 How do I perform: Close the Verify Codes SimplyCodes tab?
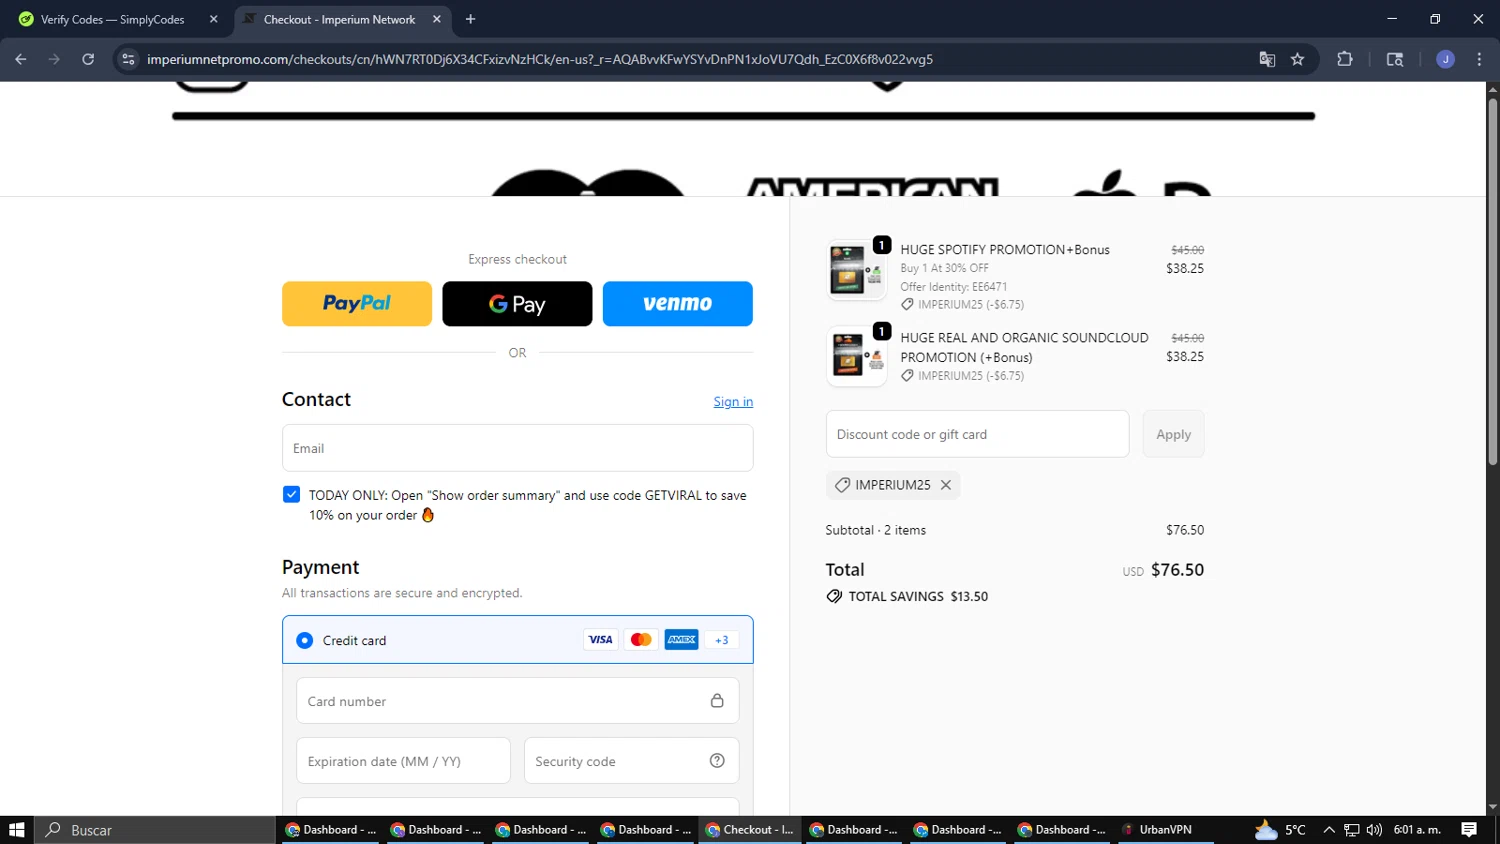[x=213, y=19]
